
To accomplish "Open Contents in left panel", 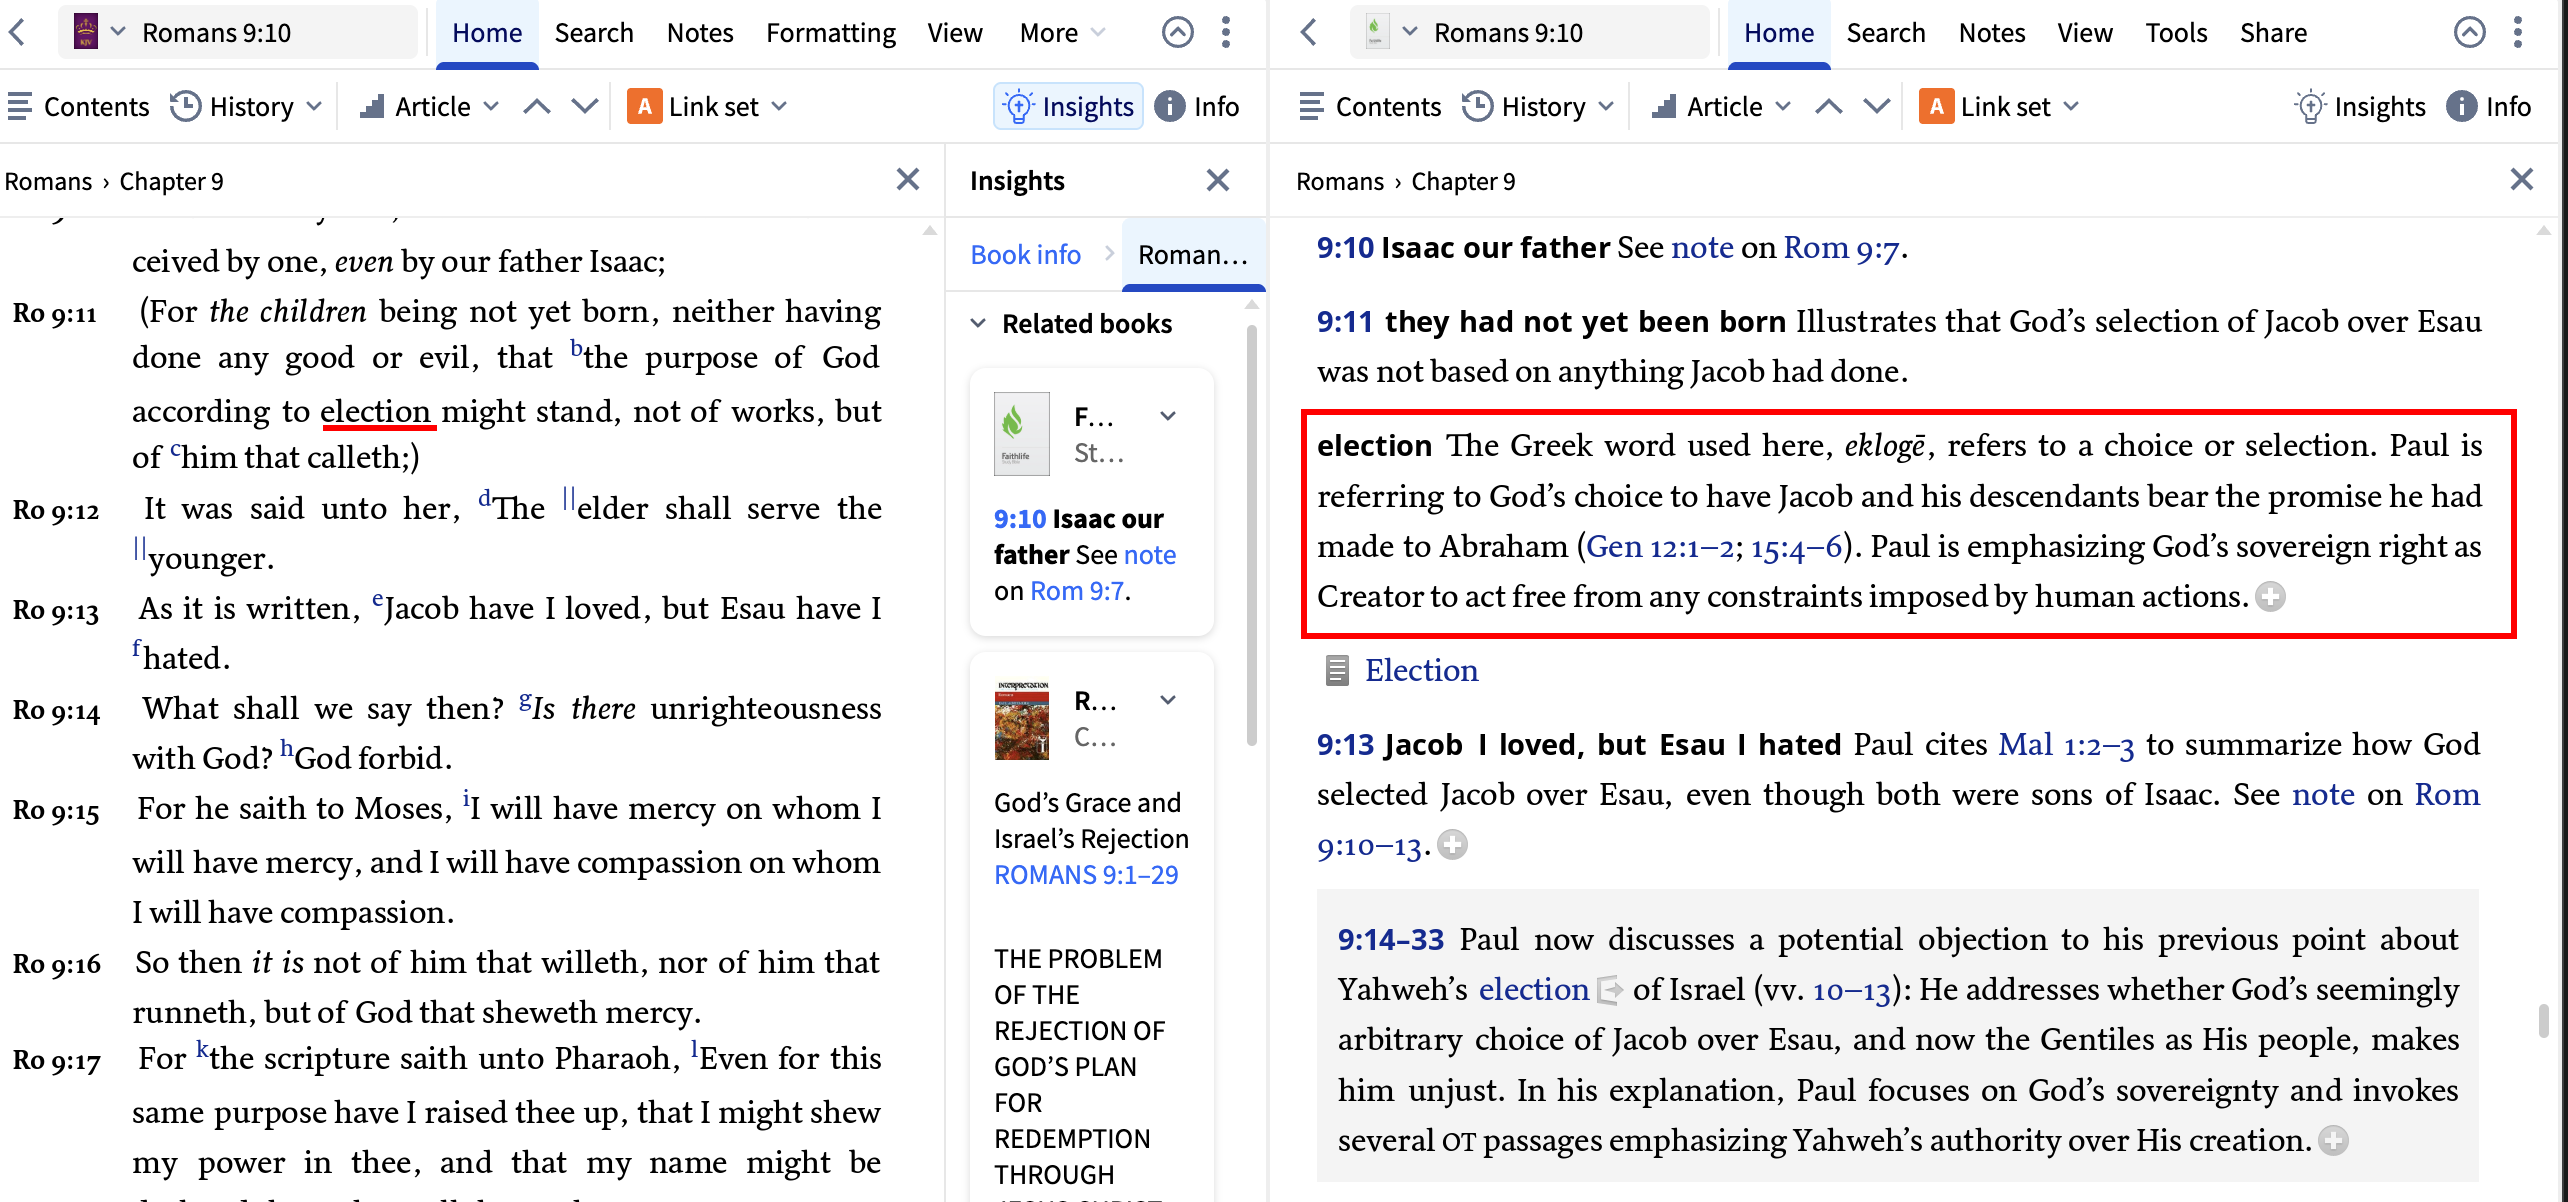I will (x=78, y=106).
